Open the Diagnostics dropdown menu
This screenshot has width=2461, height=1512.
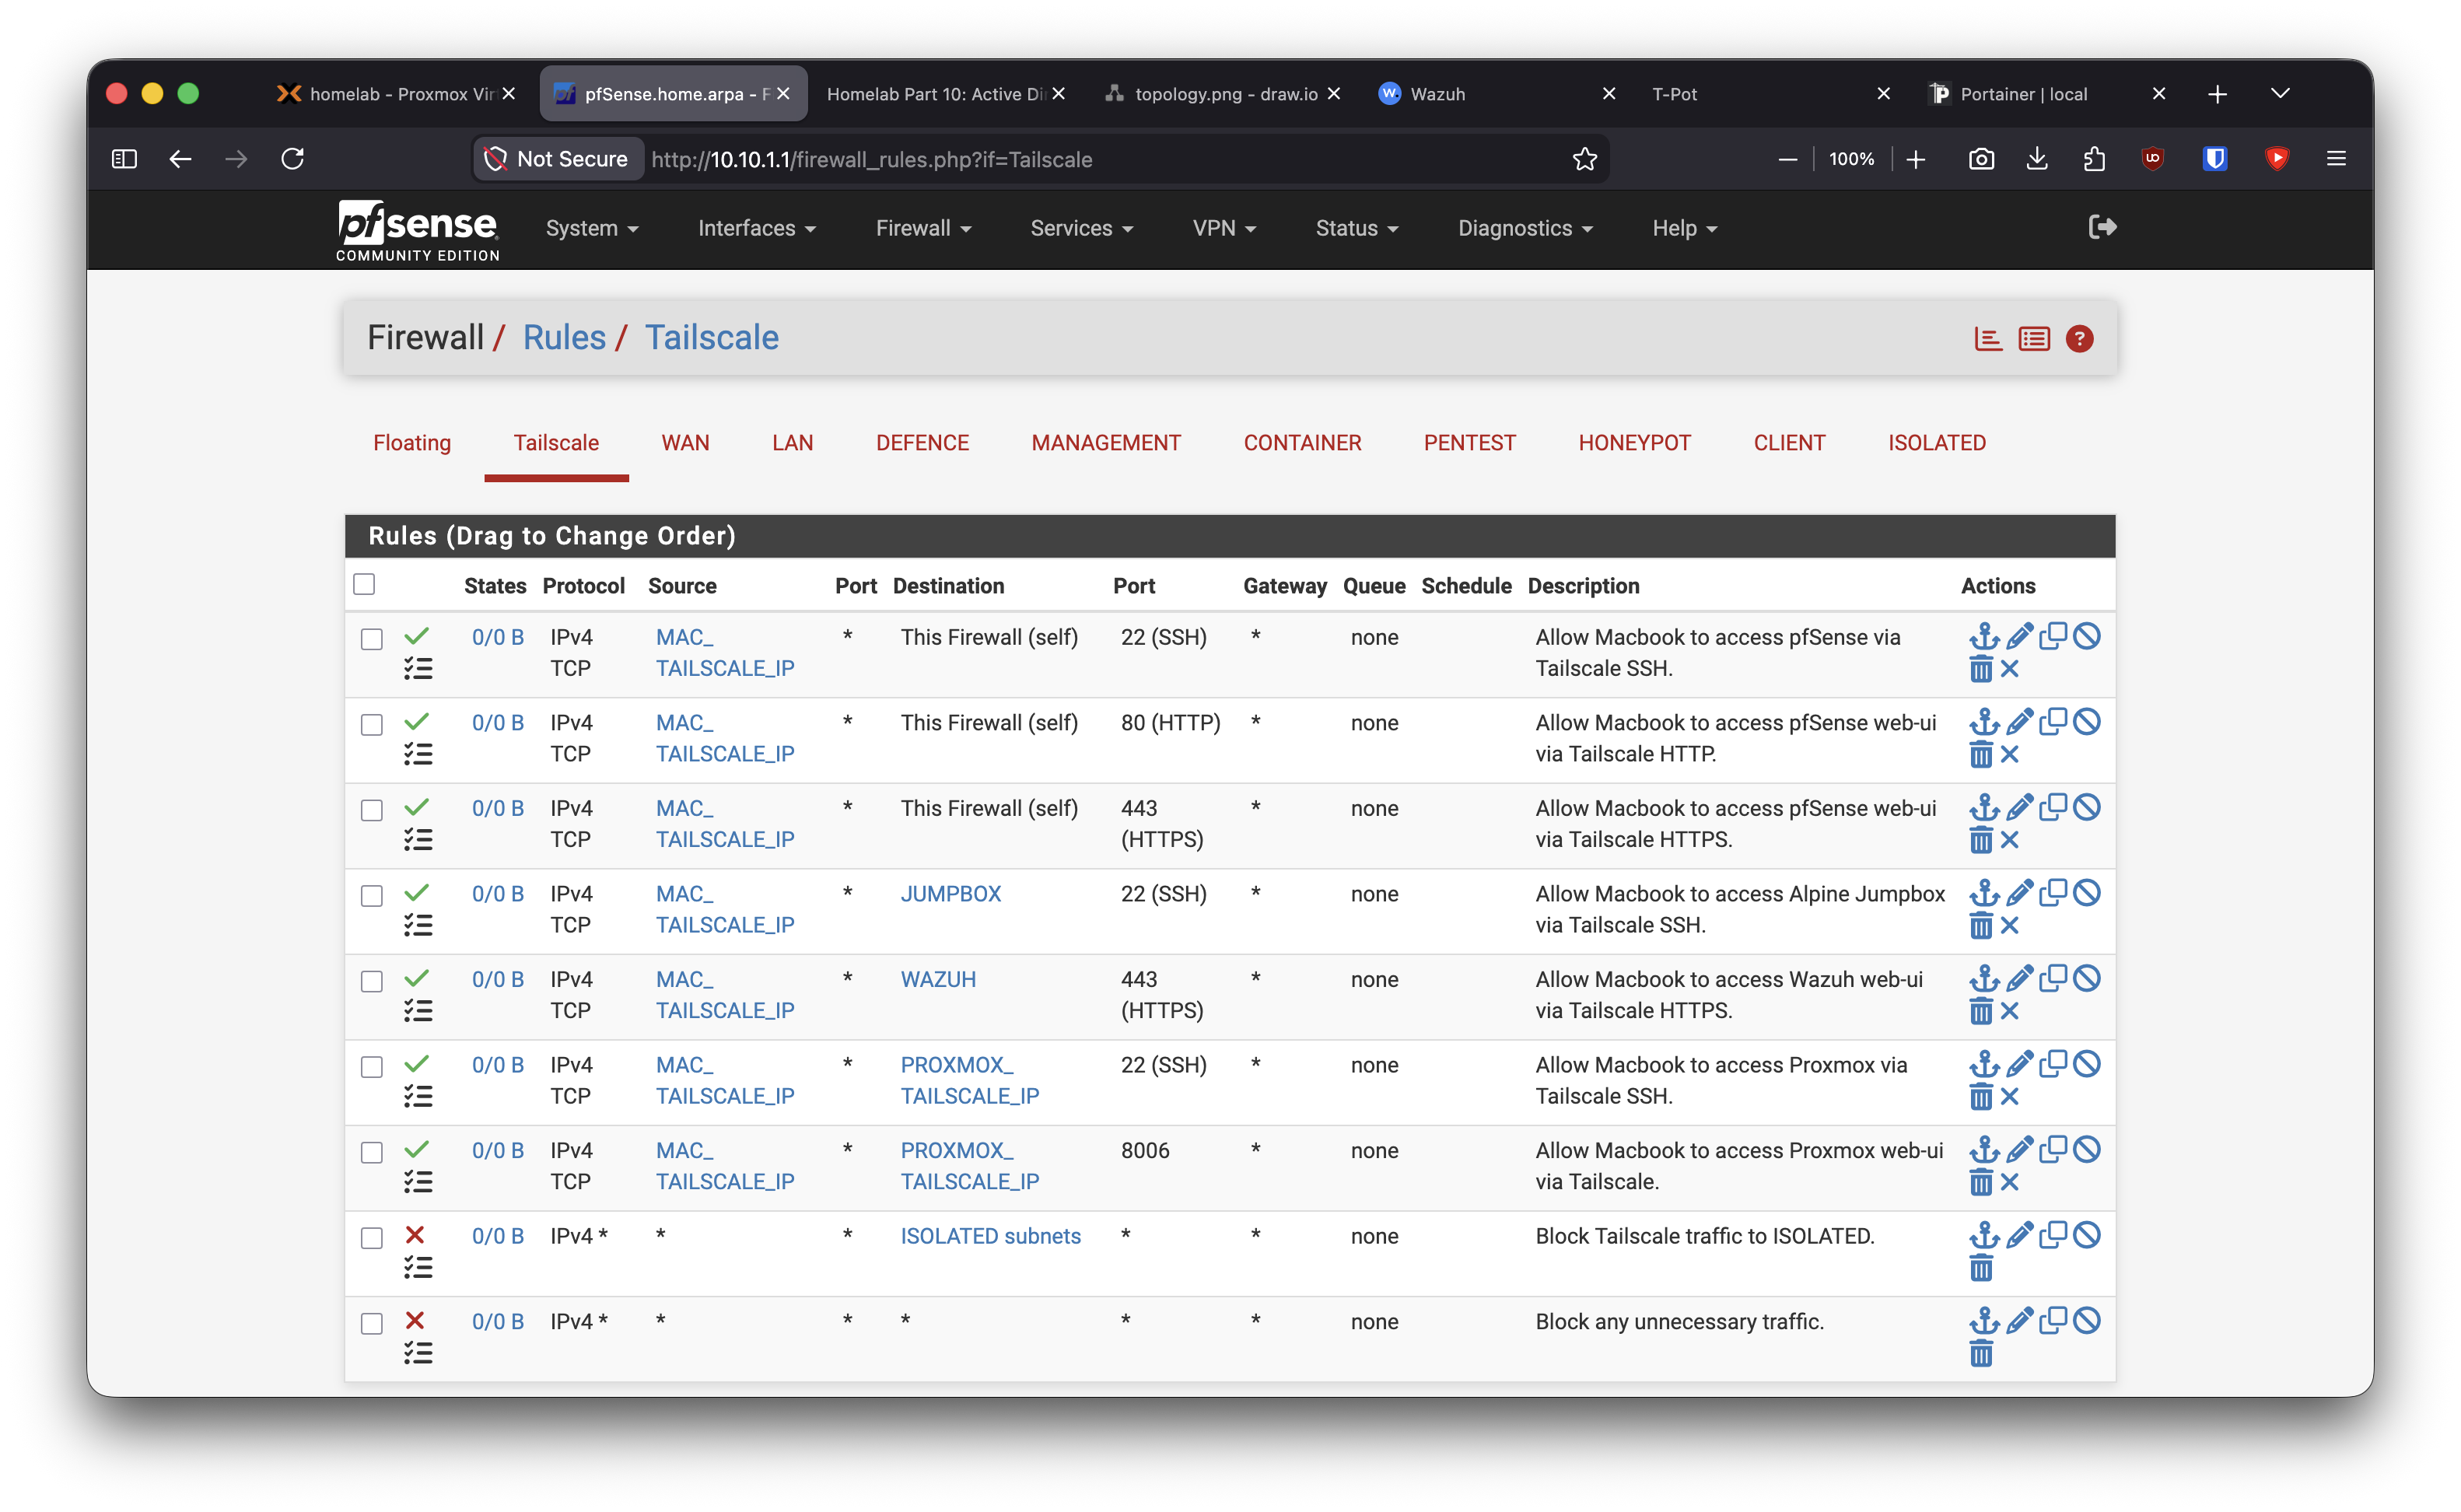1524,228
